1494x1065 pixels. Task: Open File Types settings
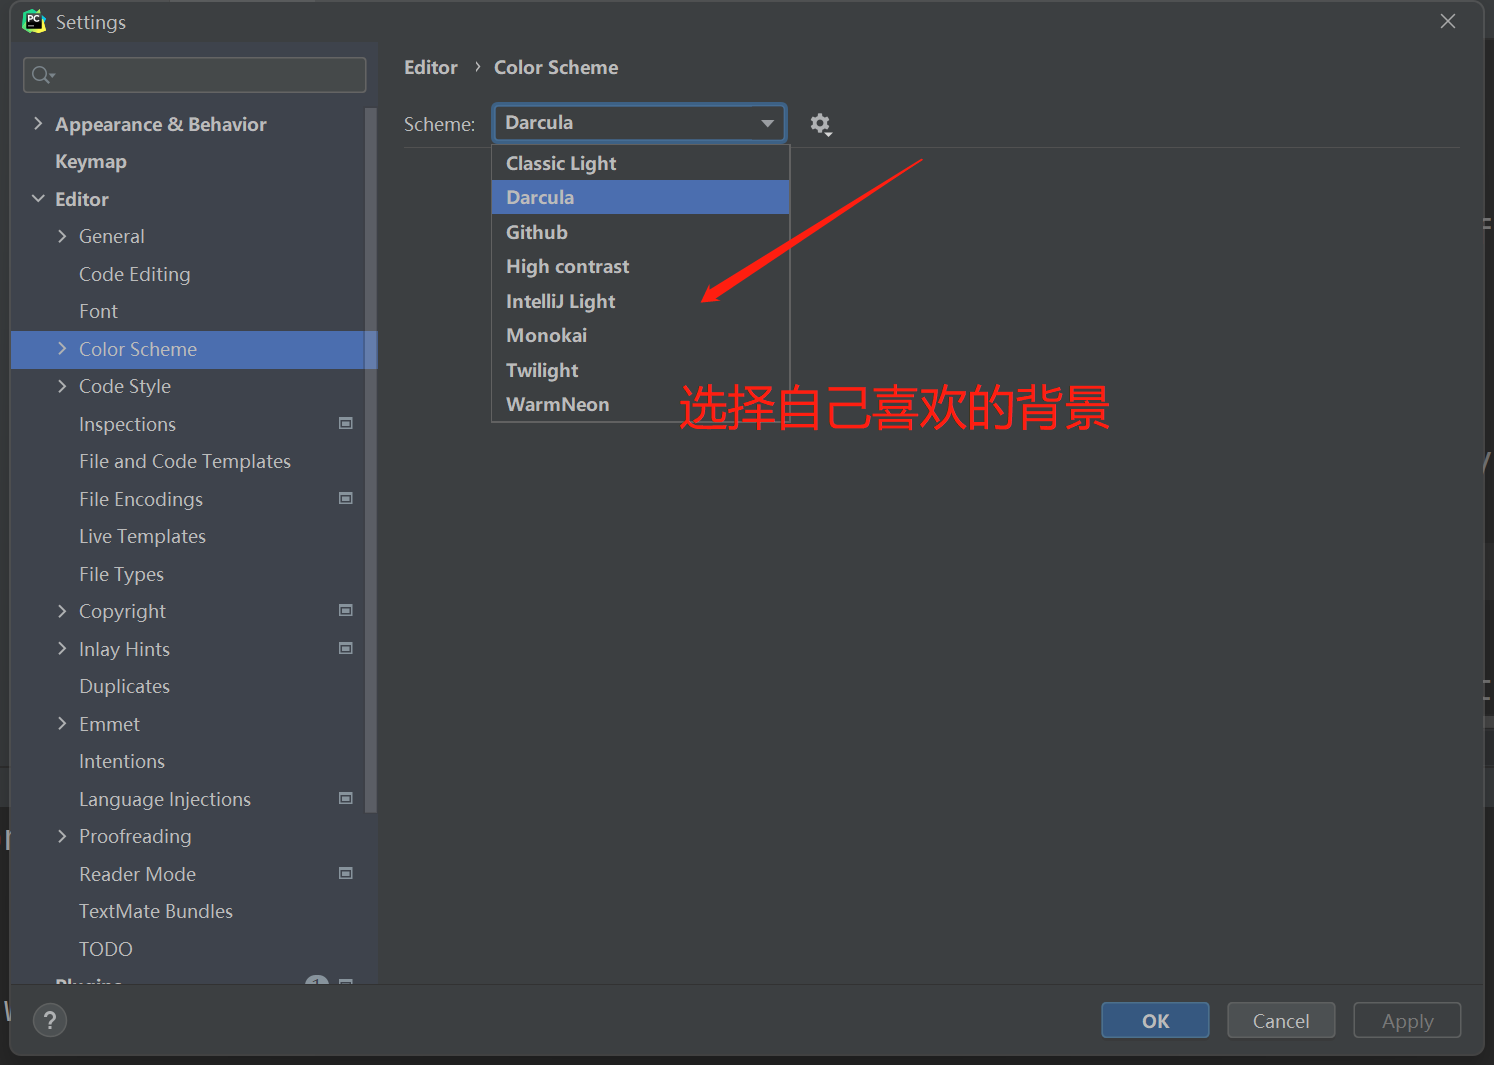(121, 574)
